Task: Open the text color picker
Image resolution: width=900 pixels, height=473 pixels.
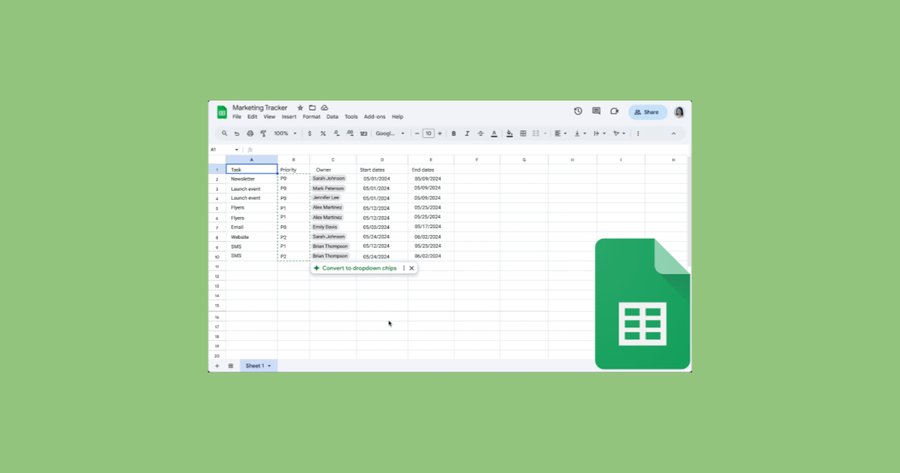Action: coord(494,134)
